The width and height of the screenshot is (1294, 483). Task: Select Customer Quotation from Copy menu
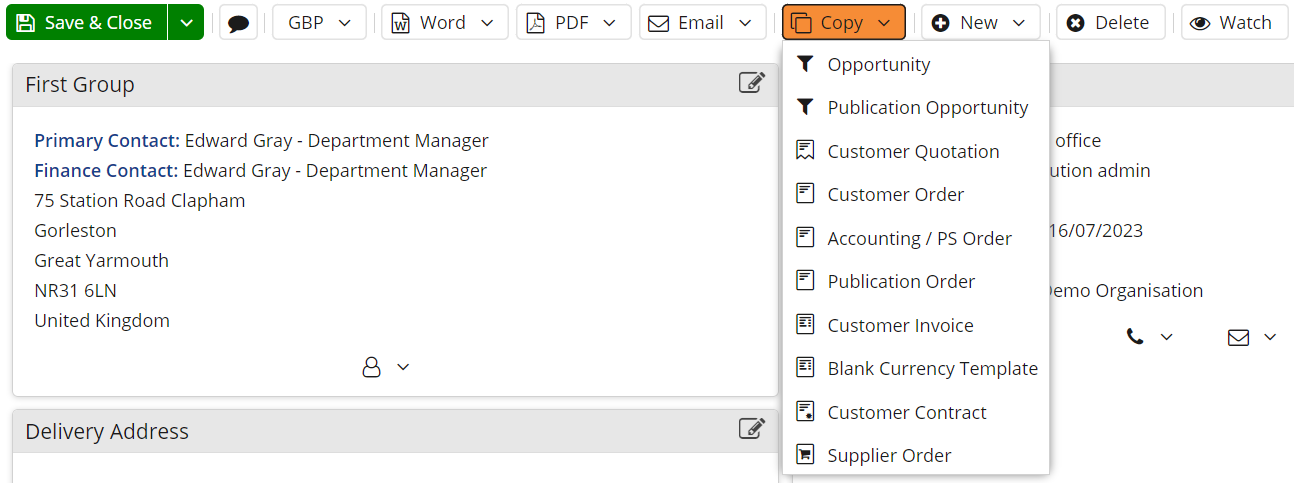[913, 151]
